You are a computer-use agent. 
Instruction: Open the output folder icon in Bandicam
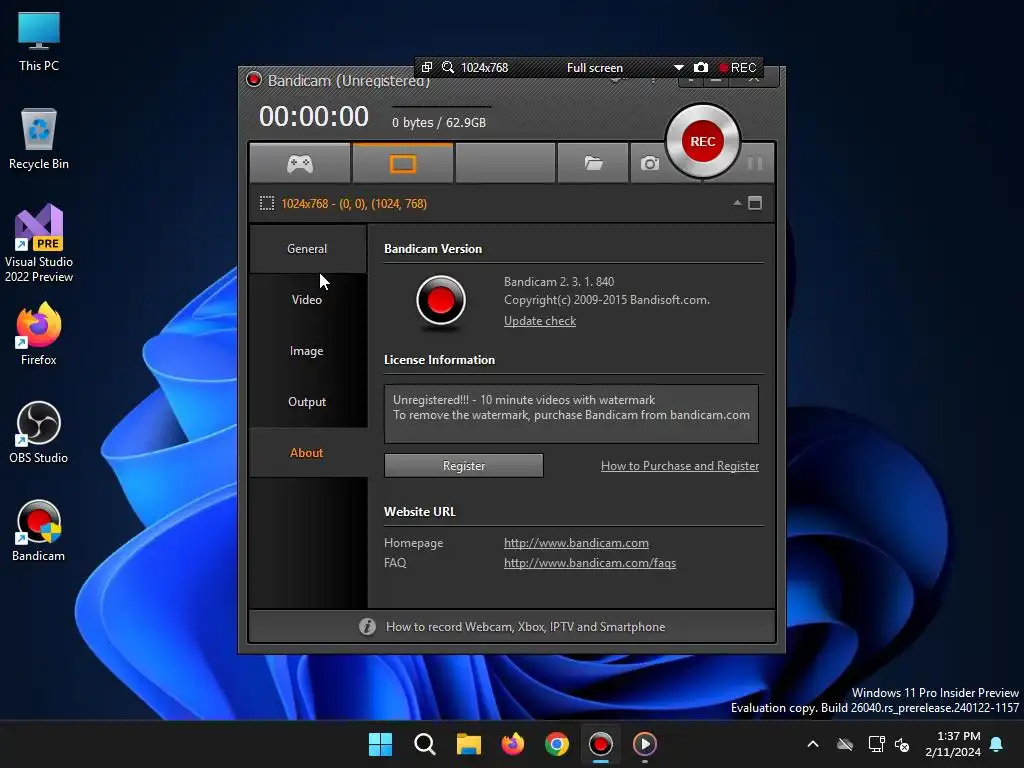[593, 163]
